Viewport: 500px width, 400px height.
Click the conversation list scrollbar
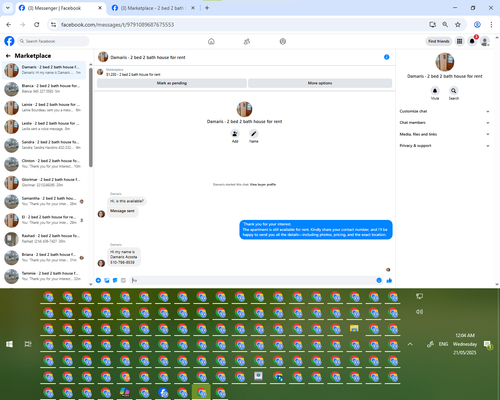tap(91, 117)
